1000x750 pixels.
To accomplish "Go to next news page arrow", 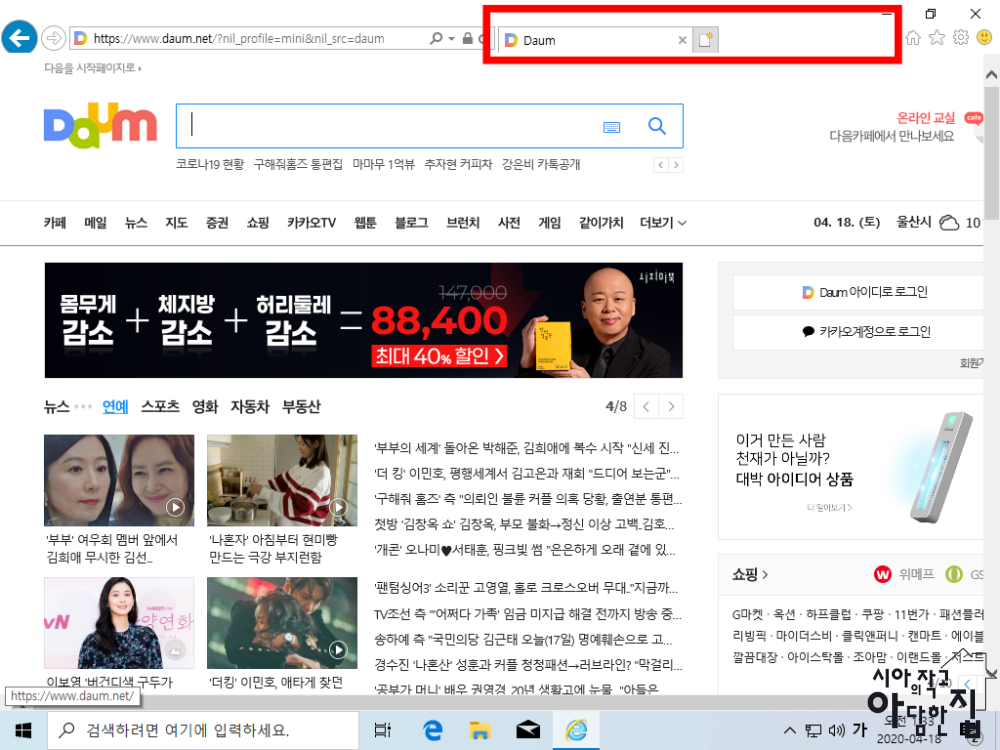I will (671, 406).
